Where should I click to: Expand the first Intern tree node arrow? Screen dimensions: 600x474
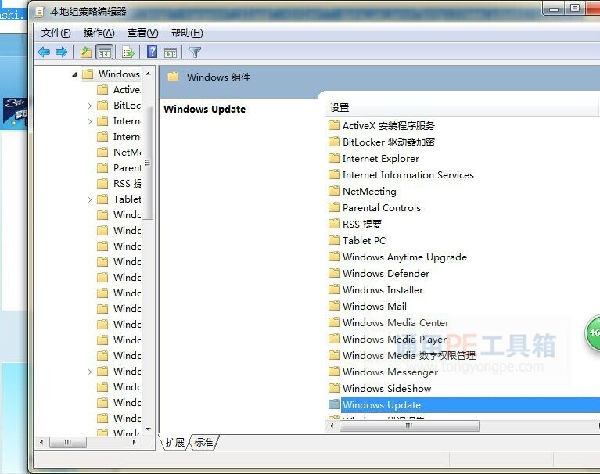click(90, 121)
